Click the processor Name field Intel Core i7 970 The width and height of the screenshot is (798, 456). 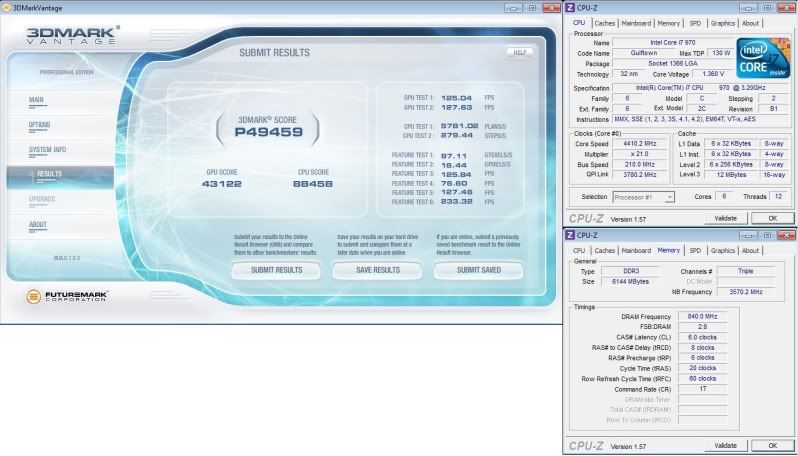[x=672, y=43]
